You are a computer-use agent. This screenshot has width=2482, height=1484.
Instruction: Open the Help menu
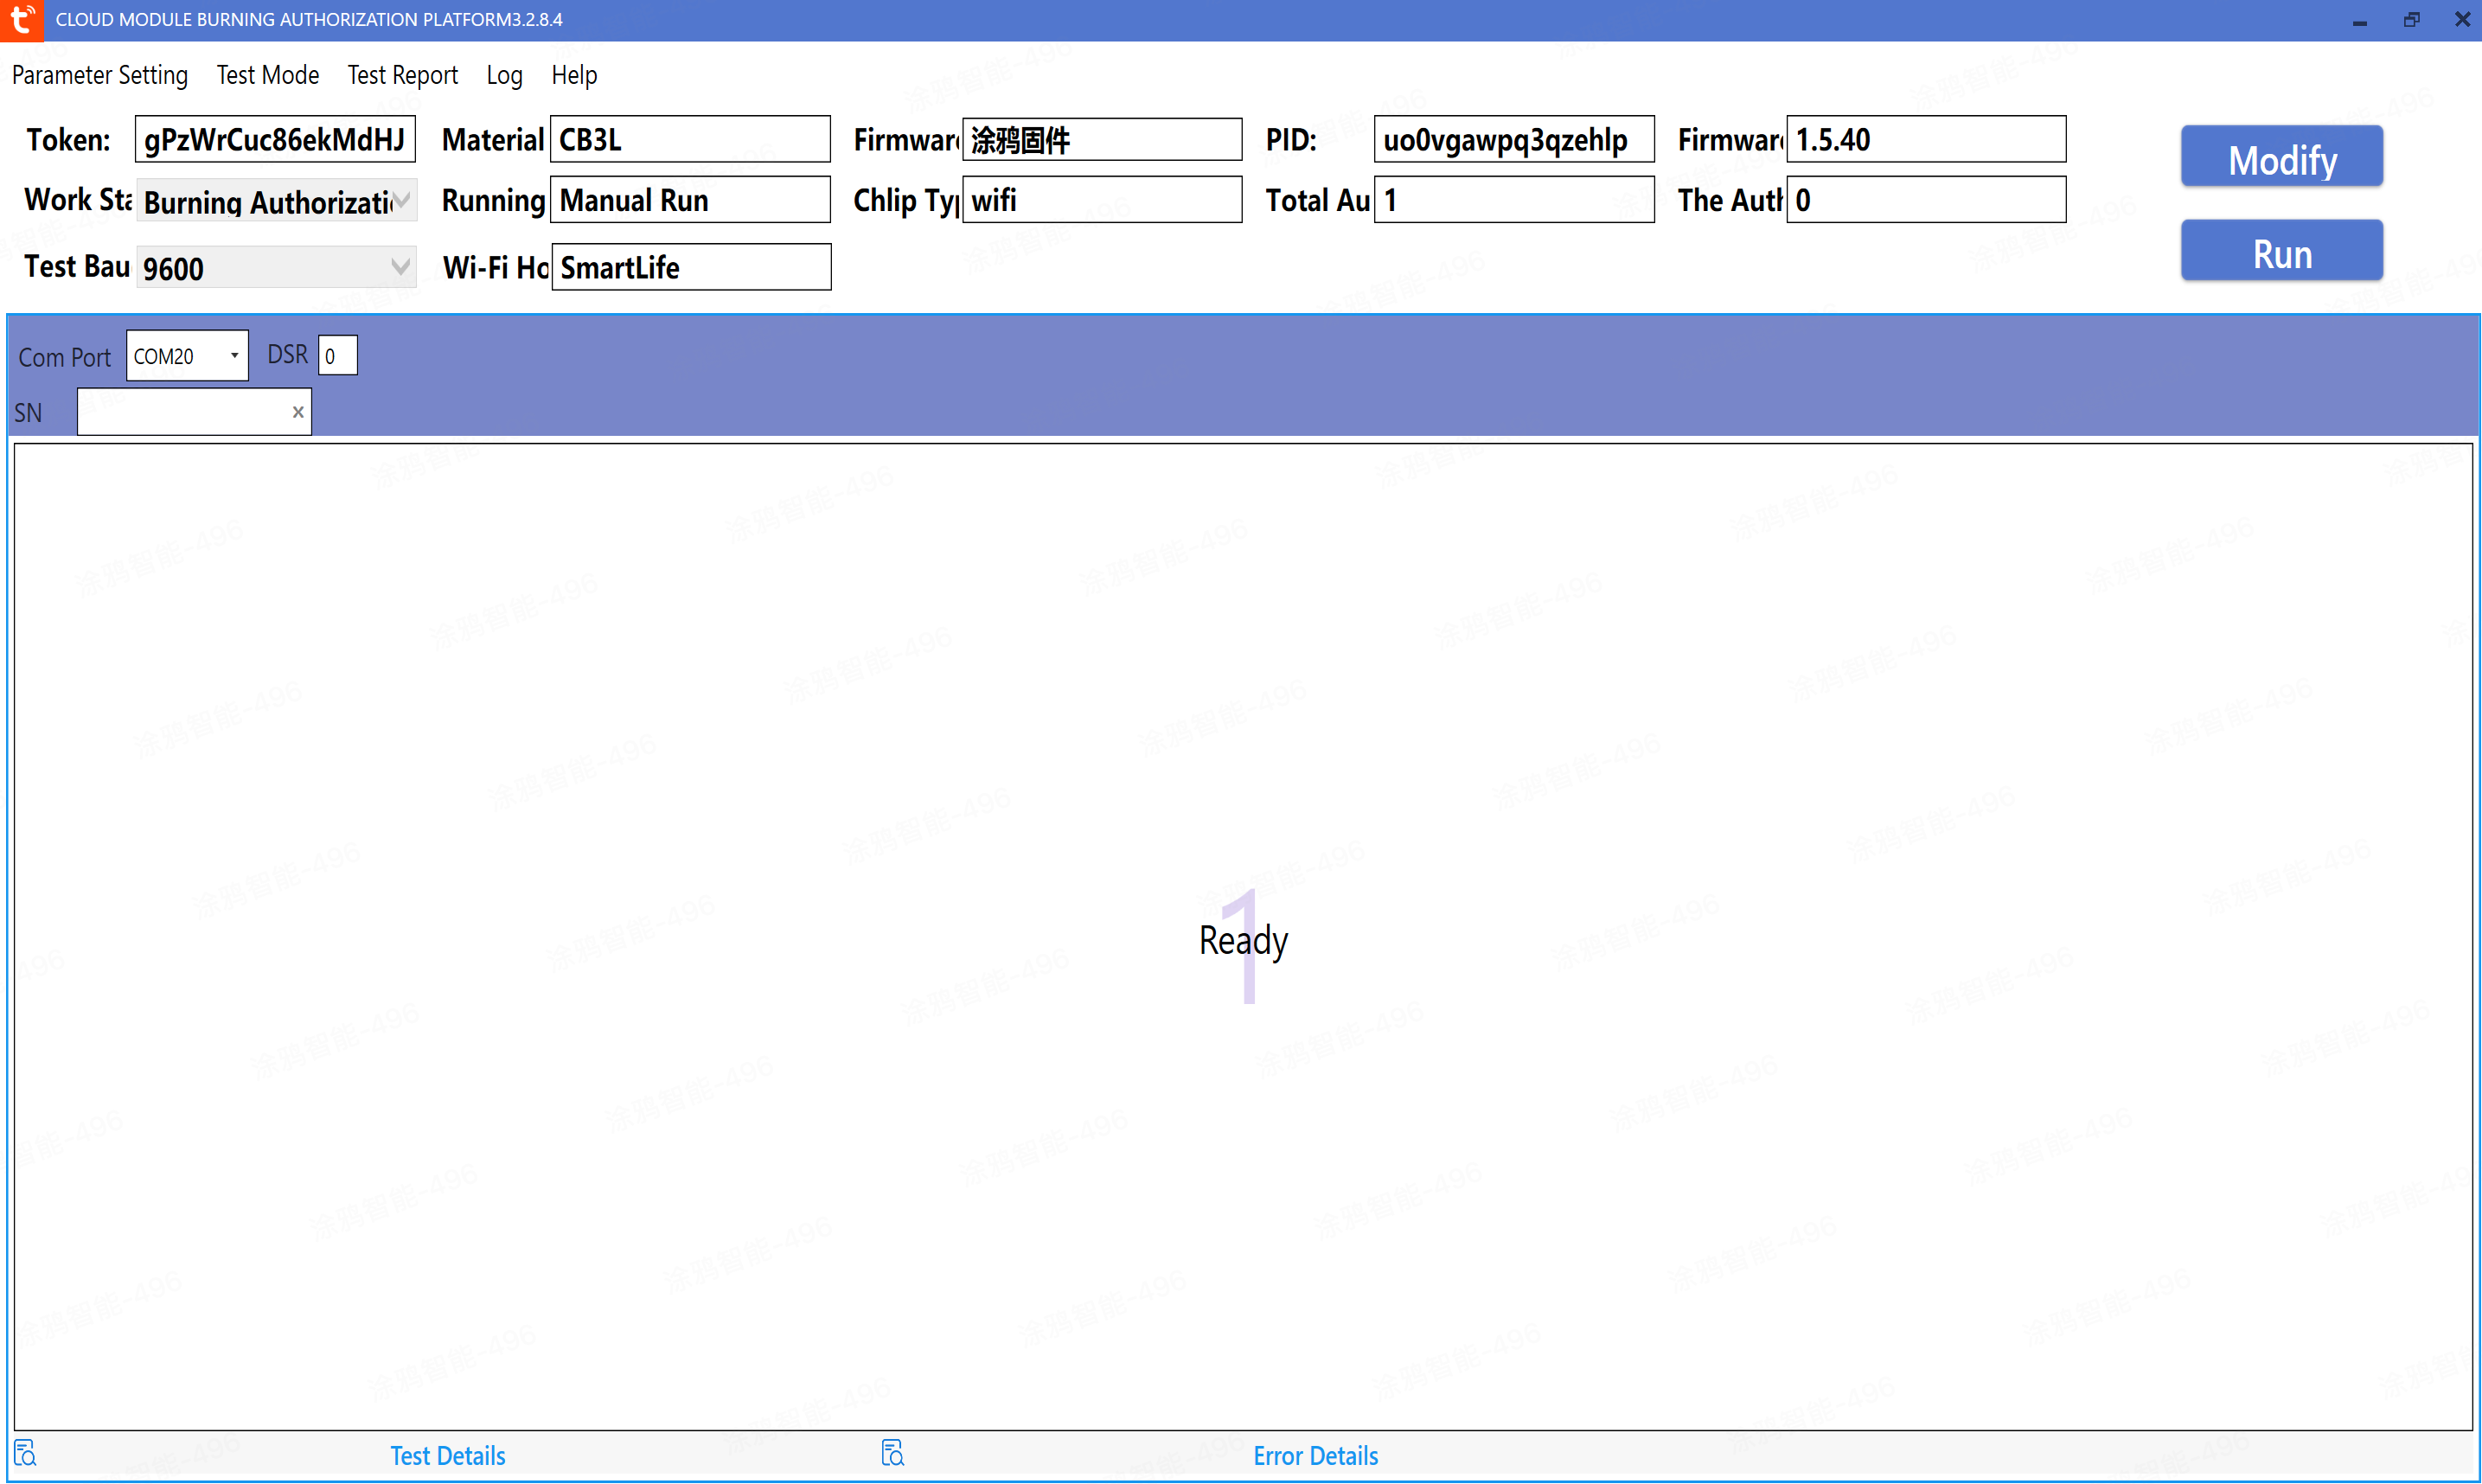pyautogui.click(x=574, y=75)
